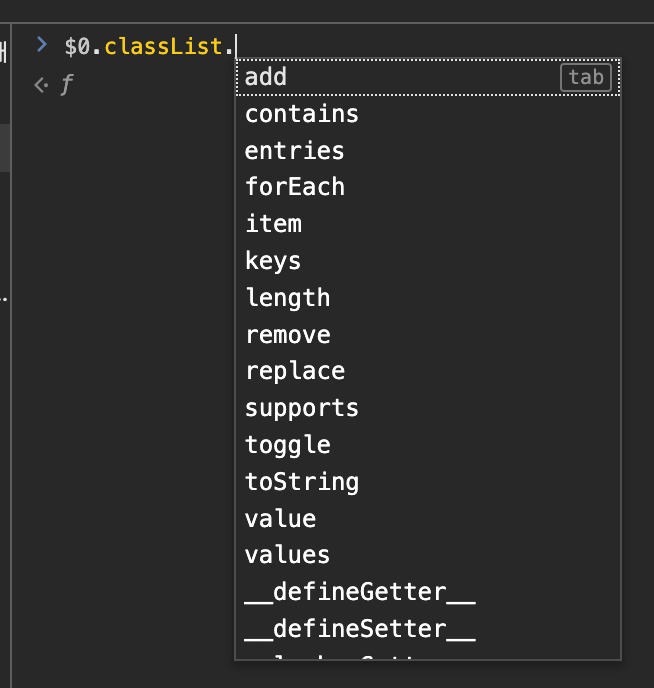Choose item from autocomplete popup
654x688 pixels.
click(428, 224)
